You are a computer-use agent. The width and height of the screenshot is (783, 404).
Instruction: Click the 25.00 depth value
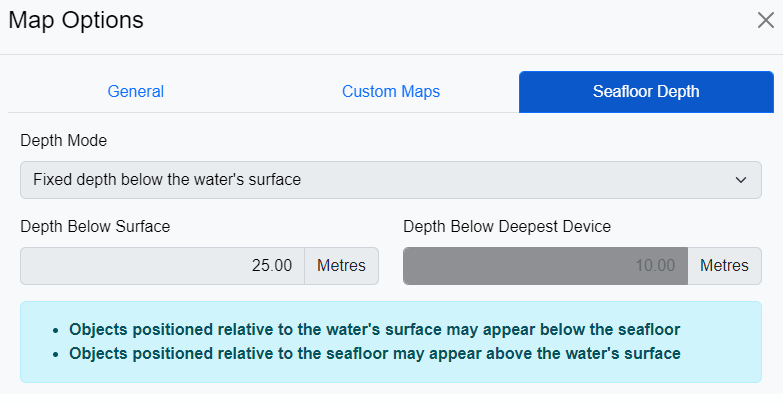[272, 266]
